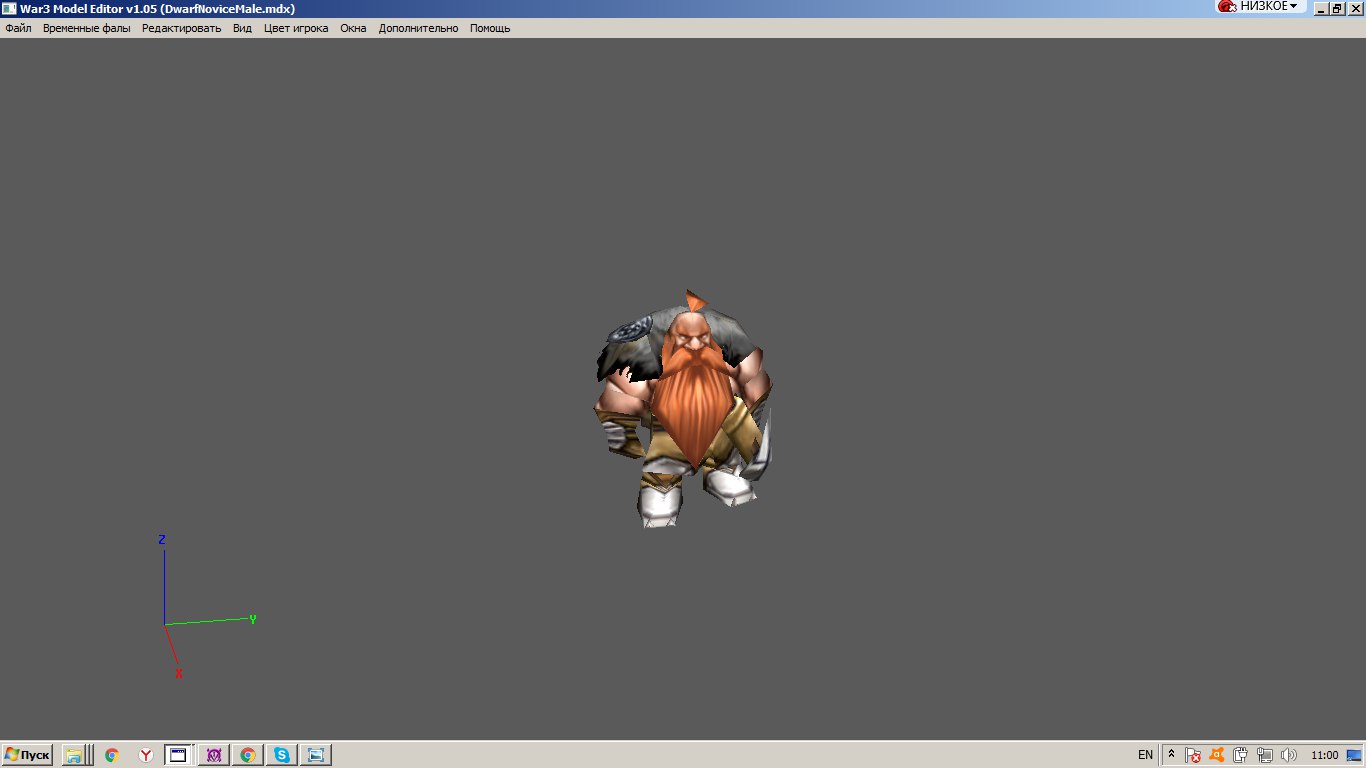The height and width of the screenshot is (768, 1366).
Task: Open the НИЗКОЕ dropdown arrow
Action: (x=1293, y=6)
